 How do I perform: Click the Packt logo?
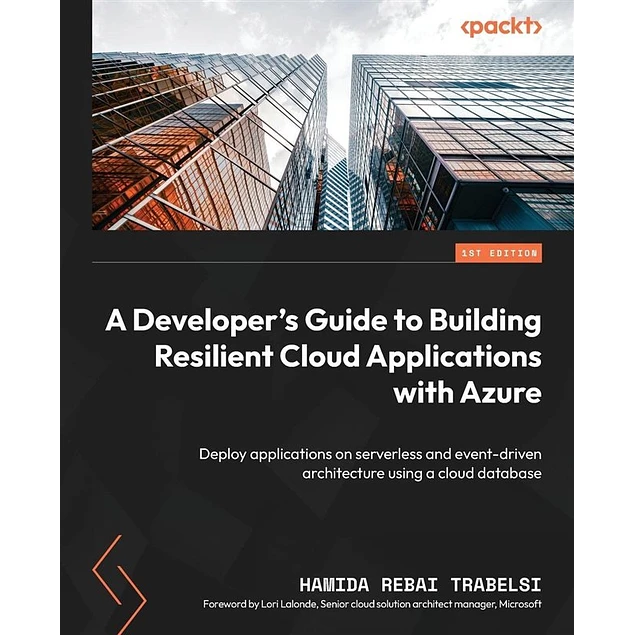501,28
